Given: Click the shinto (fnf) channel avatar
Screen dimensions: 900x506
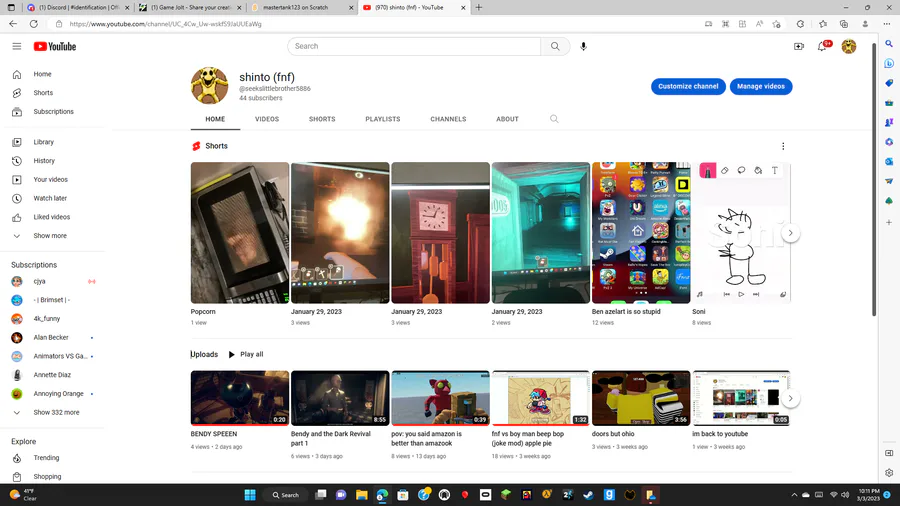Looking at the screenshot, I should click(x=210, y=85).
